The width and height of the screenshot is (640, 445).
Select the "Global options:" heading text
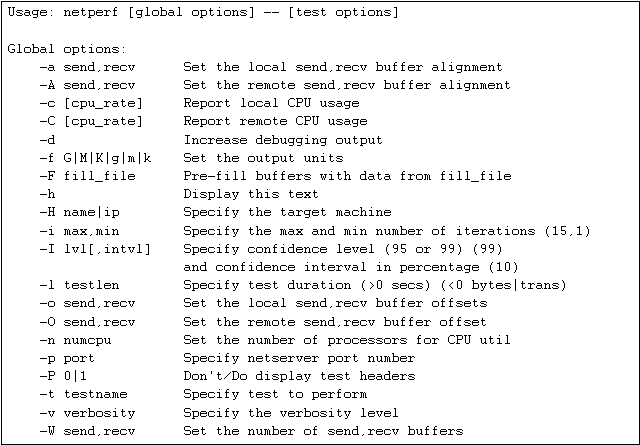(67, 49)
